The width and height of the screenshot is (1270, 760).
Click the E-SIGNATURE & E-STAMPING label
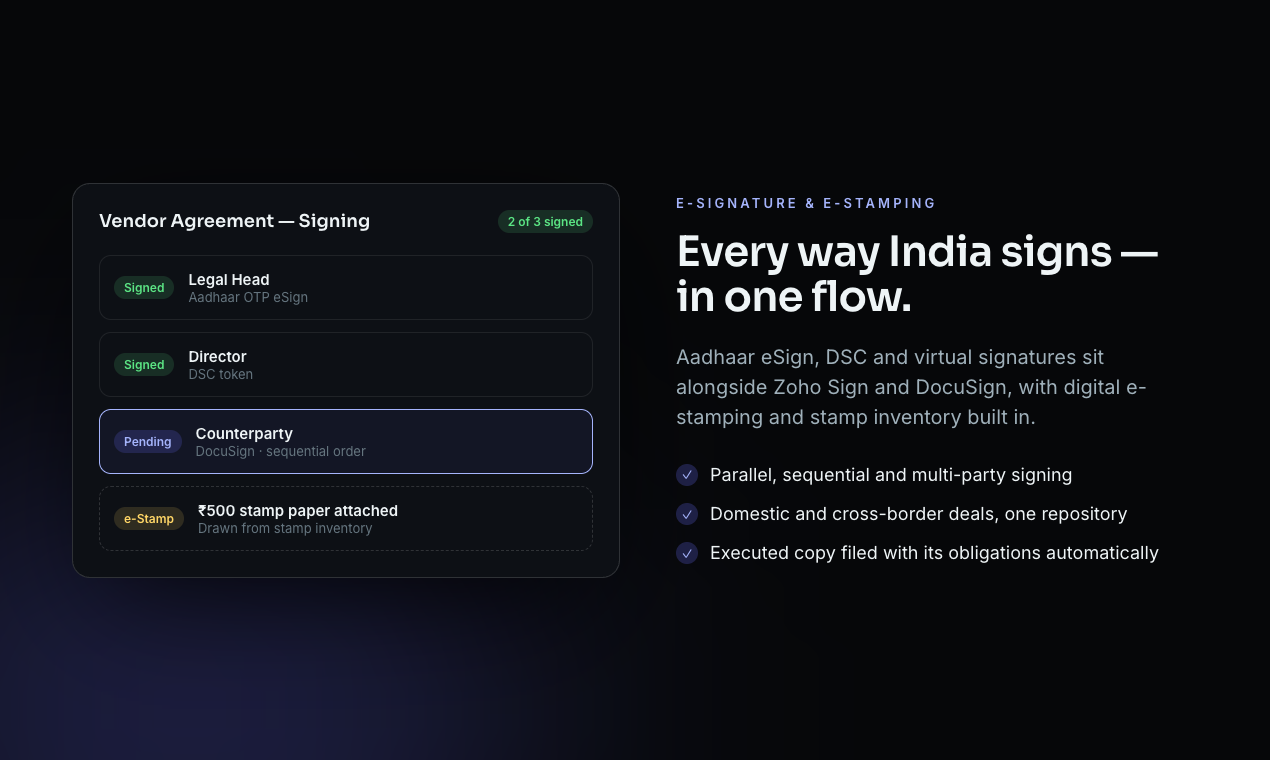(806, 203)
